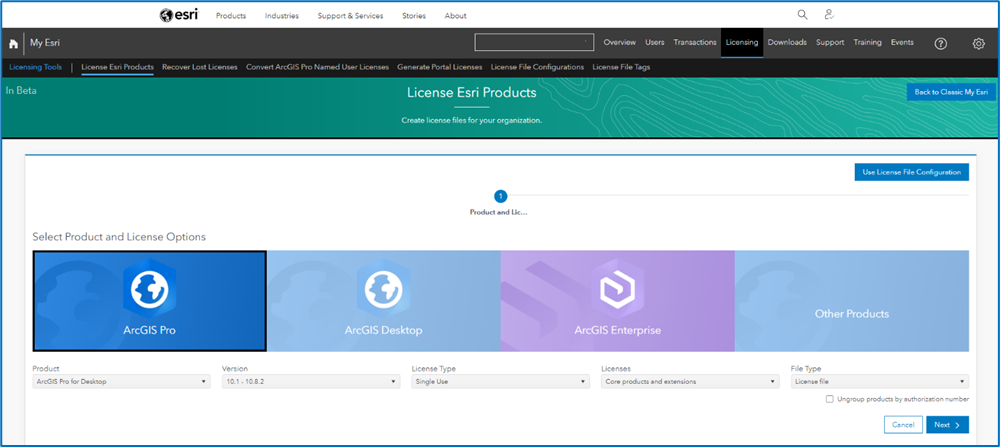This screenshot has width=1000, height=447.
Task: Select the ArcGIS Enterprise product tile
Action: pos(617,301)
